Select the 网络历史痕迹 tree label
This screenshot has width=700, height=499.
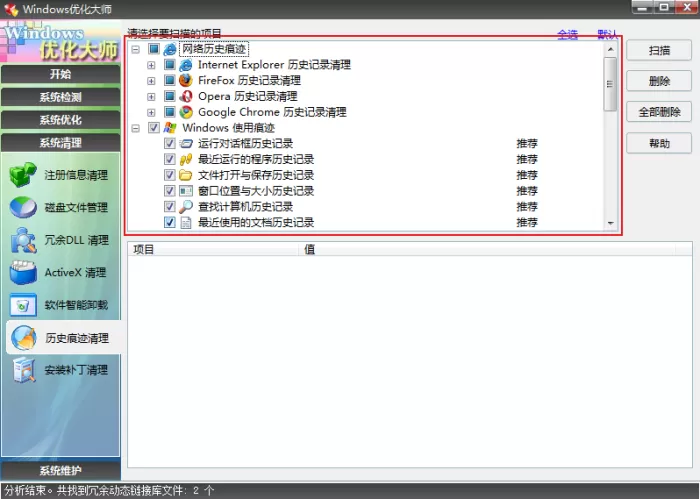click(214, 49)
